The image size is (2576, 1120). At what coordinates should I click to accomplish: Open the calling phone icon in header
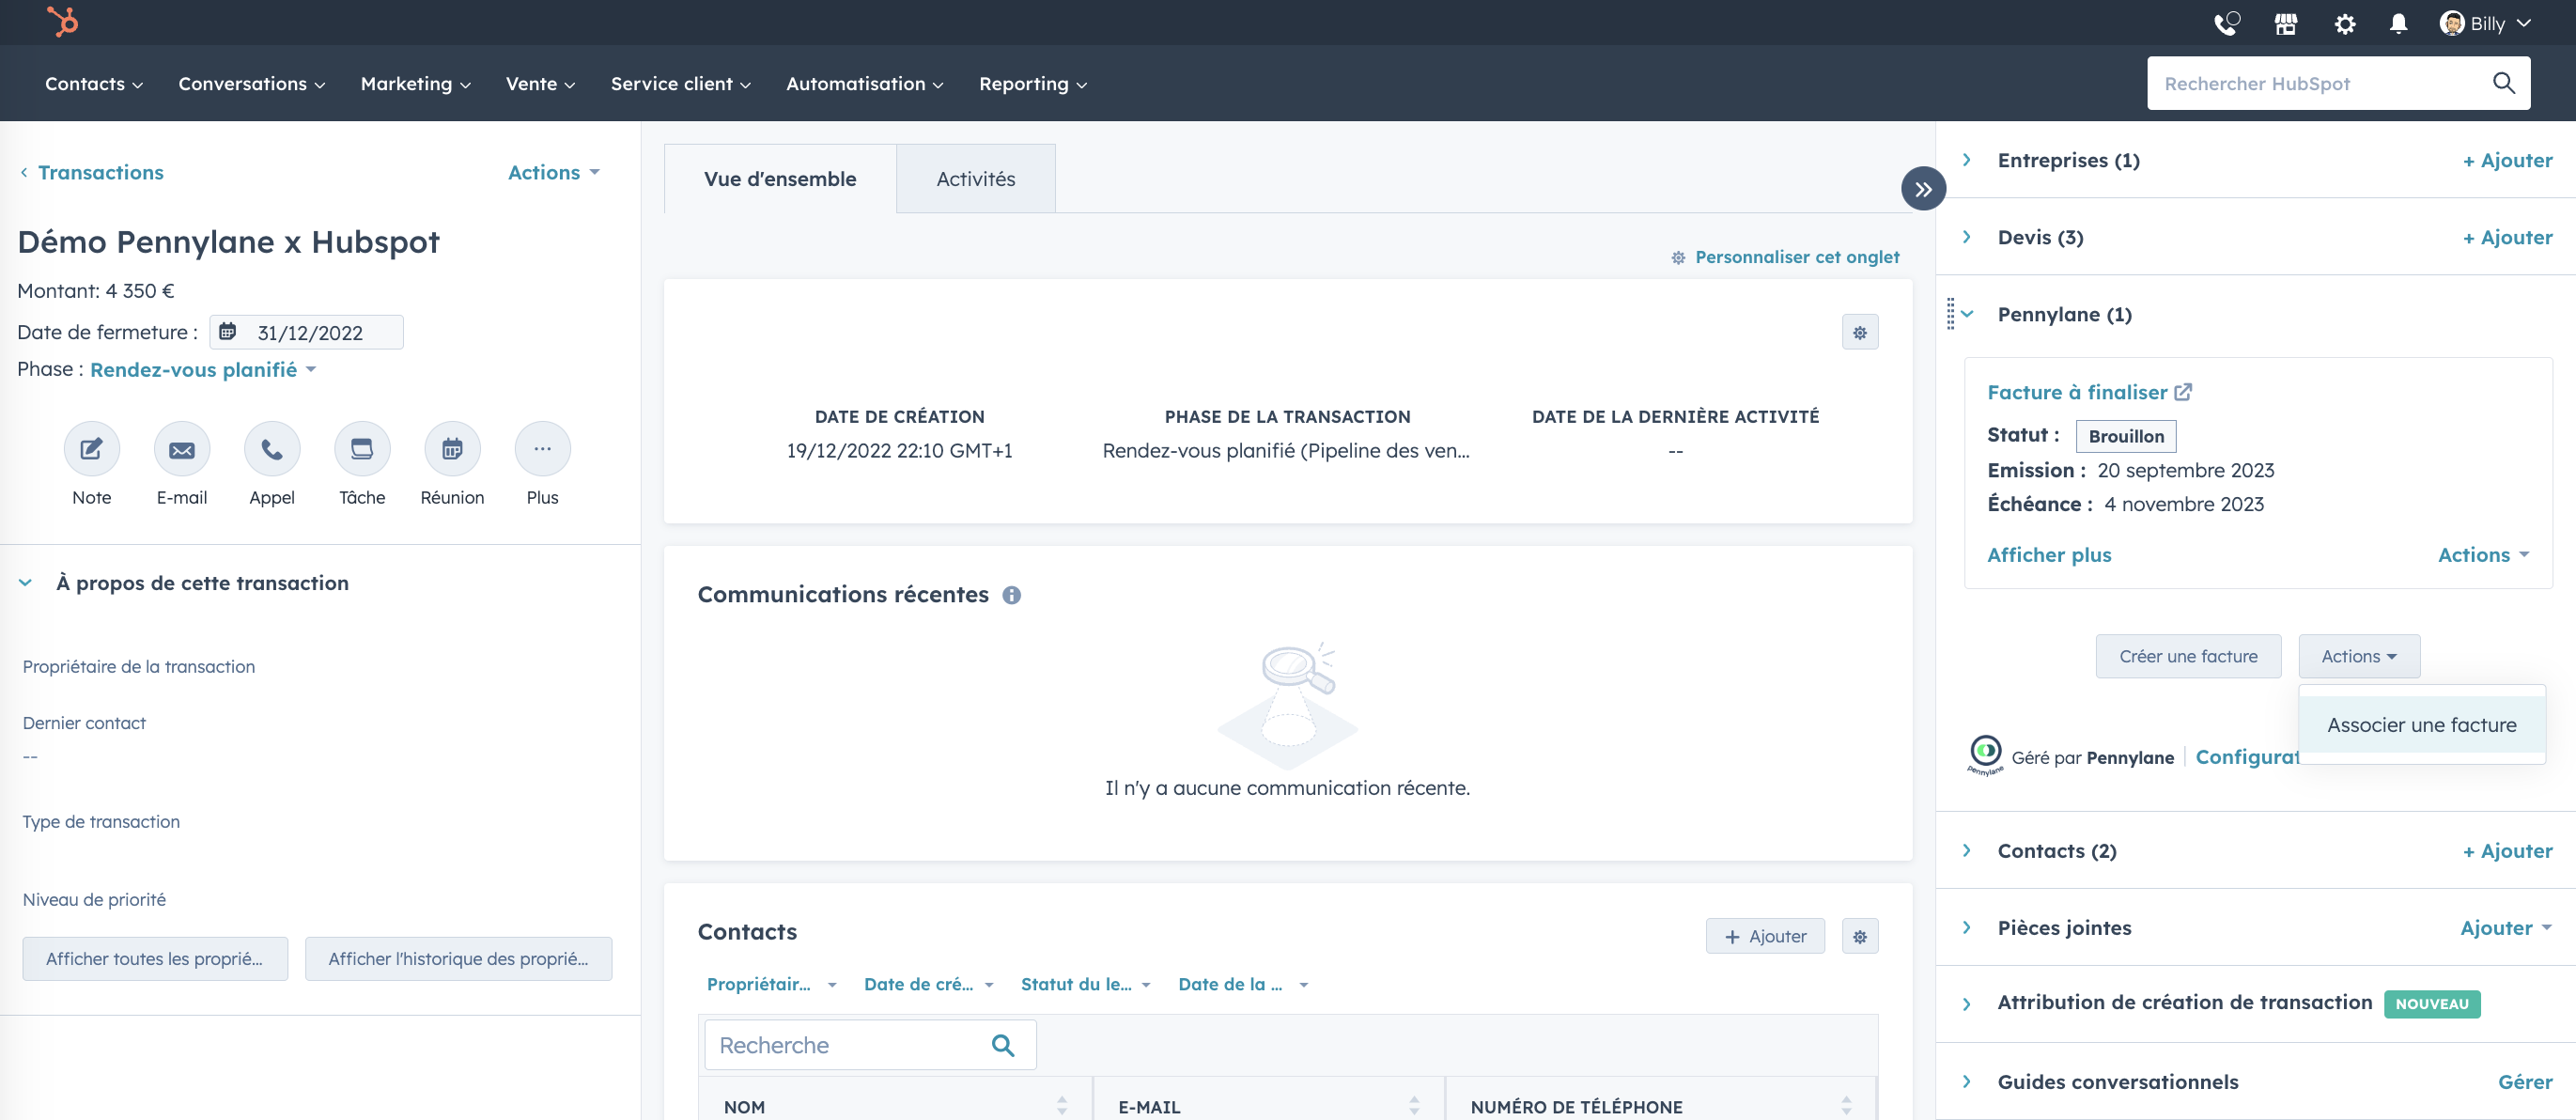(x=2226, y=22)
